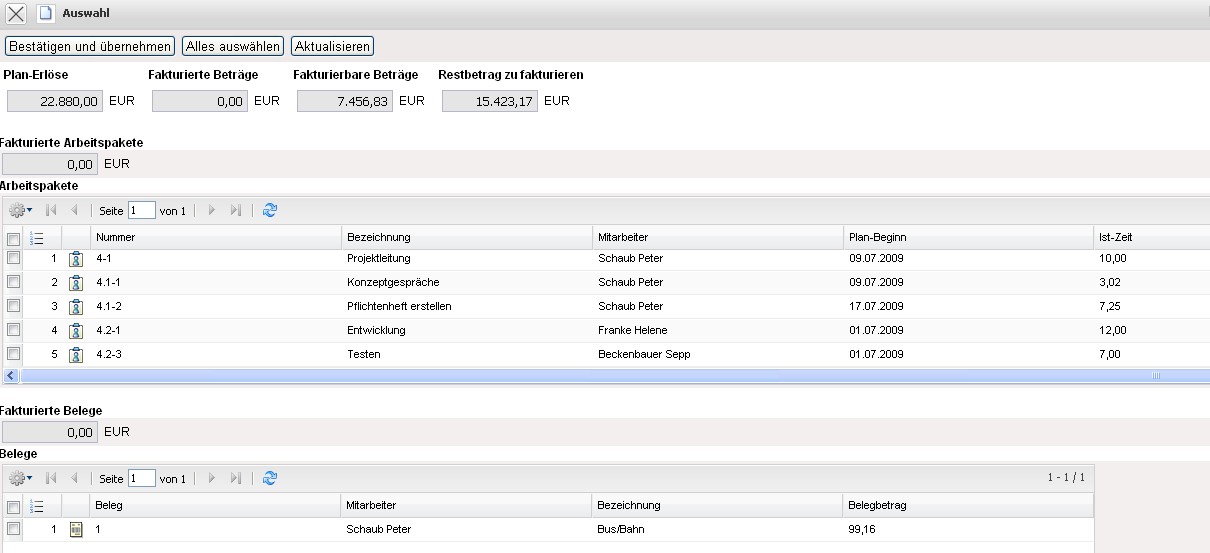1210x553 pixels.
Task: Open the gear settings dropdown above Belege
Action: pyautogui.click(x=20, y=478)
